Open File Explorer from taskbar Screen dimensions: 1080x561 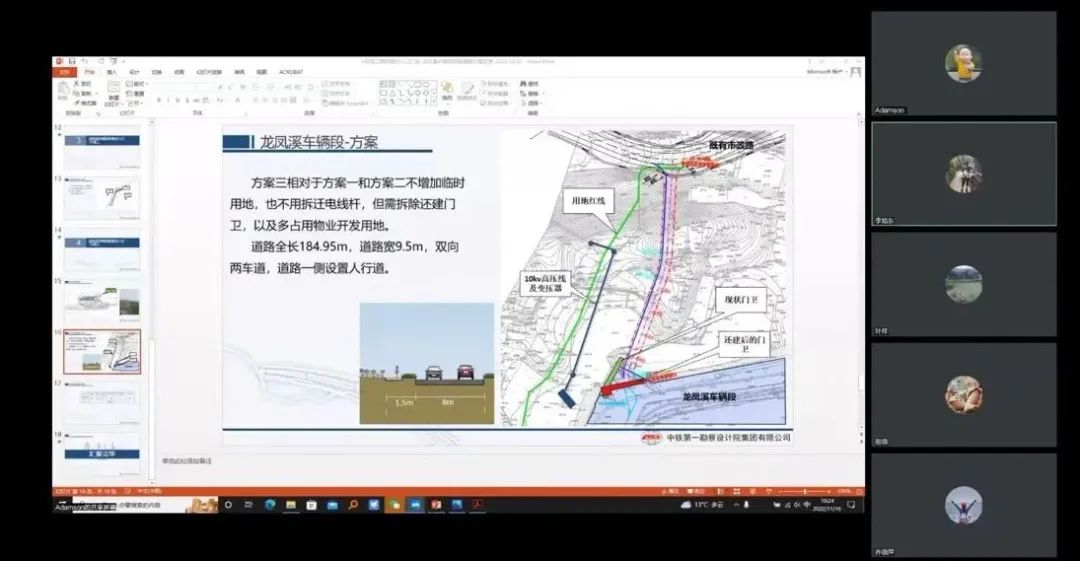(291, 505)
